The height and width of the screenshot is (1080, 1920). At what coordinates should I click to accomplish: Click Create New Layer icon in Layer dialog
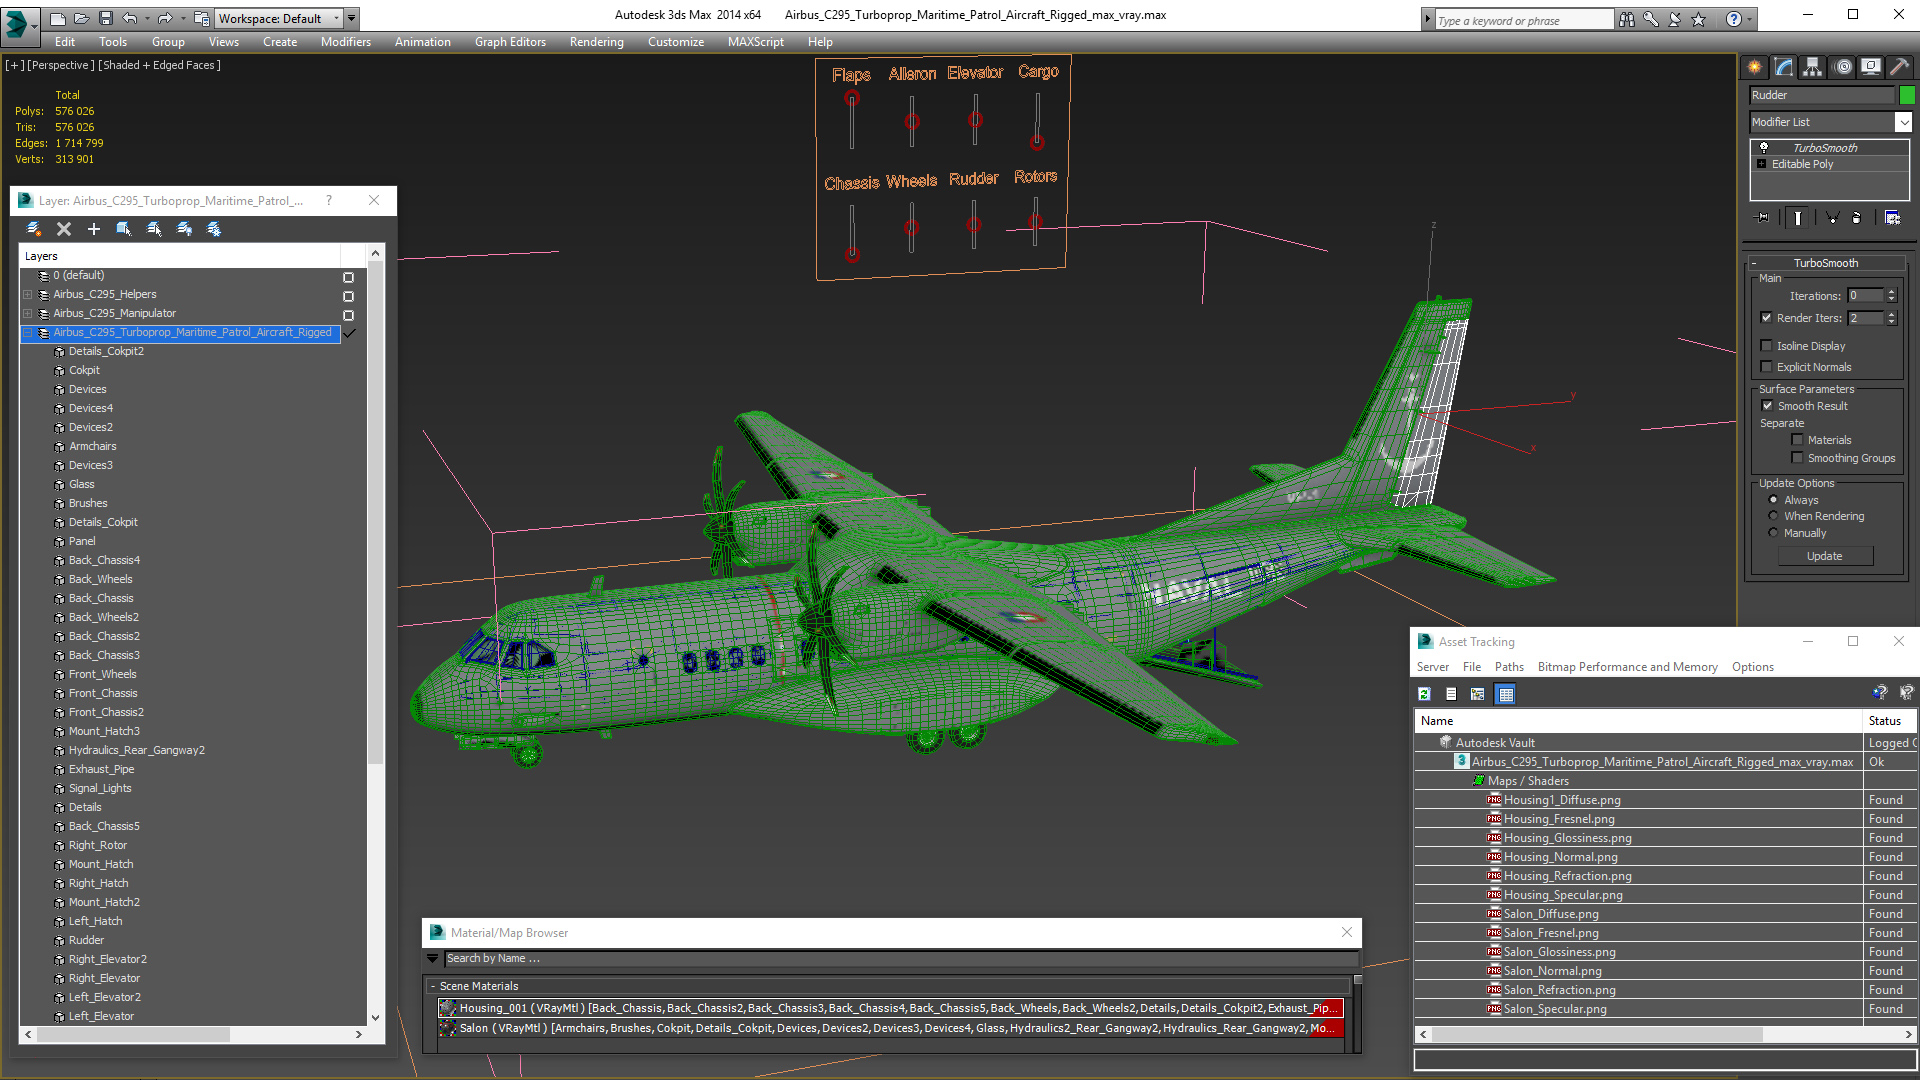tap(34, 229)
